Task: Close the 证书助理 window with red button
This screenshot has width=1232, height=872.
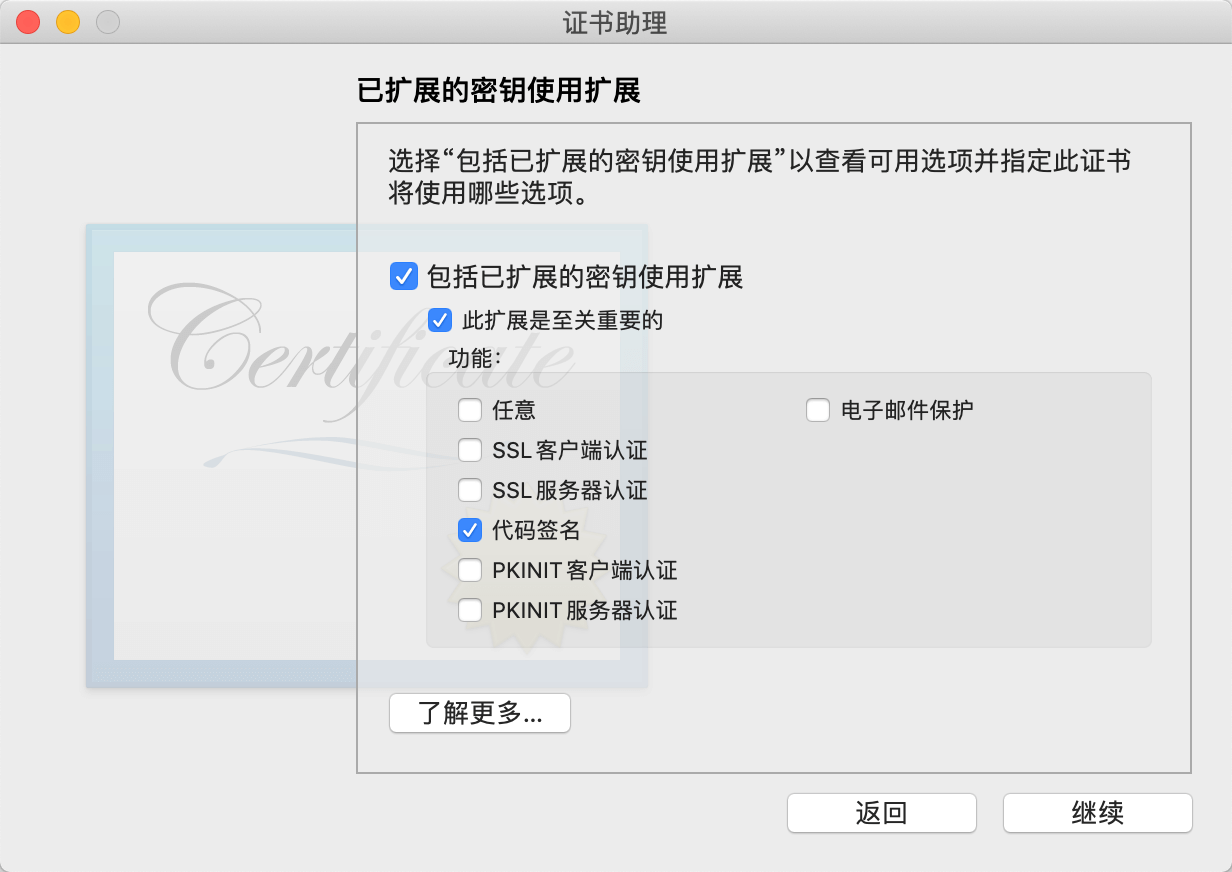Action: (x=28, y=22)
